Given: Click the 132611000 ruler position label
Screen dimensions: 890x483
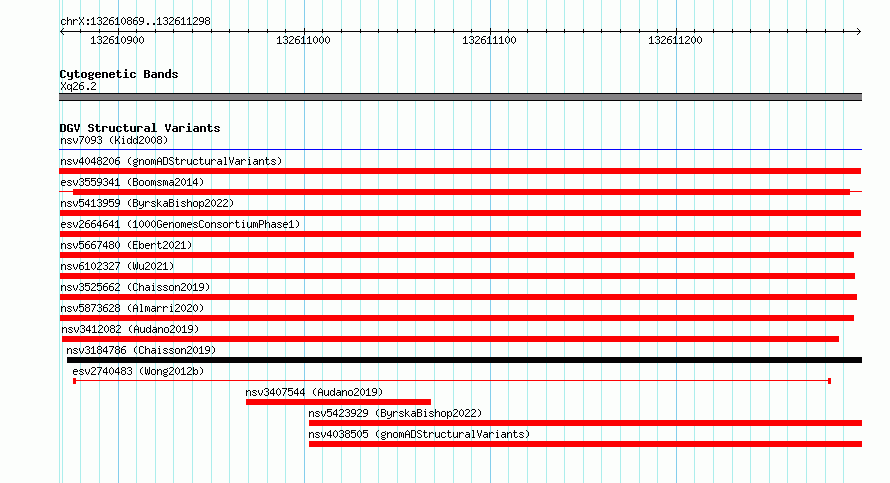Looking at the screenshot, I should (303, 40).
